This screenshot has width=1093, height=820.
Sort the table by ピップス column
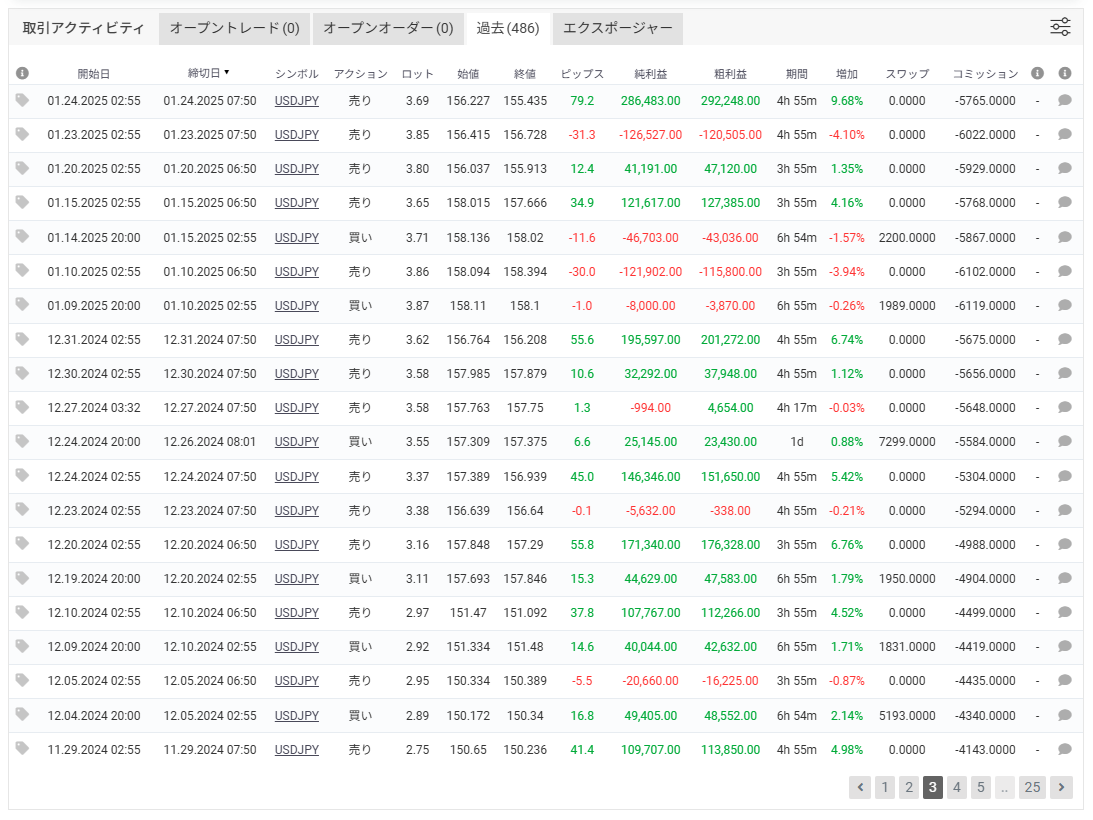click(x=582, y=74)
